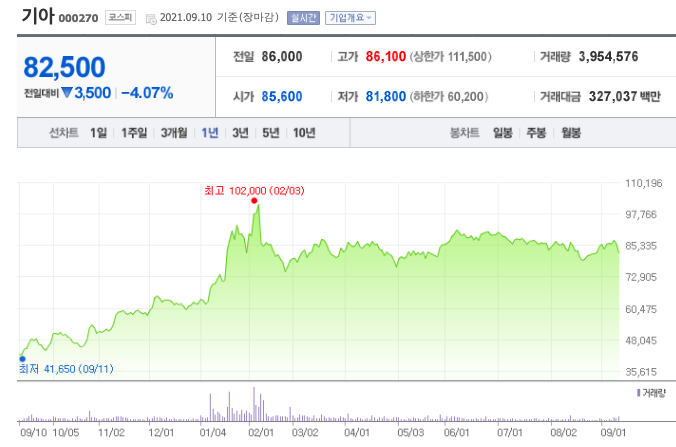This screenshot has width=676, height=447.
Task: Click the 06/01 date axis label
Action: 456,432
